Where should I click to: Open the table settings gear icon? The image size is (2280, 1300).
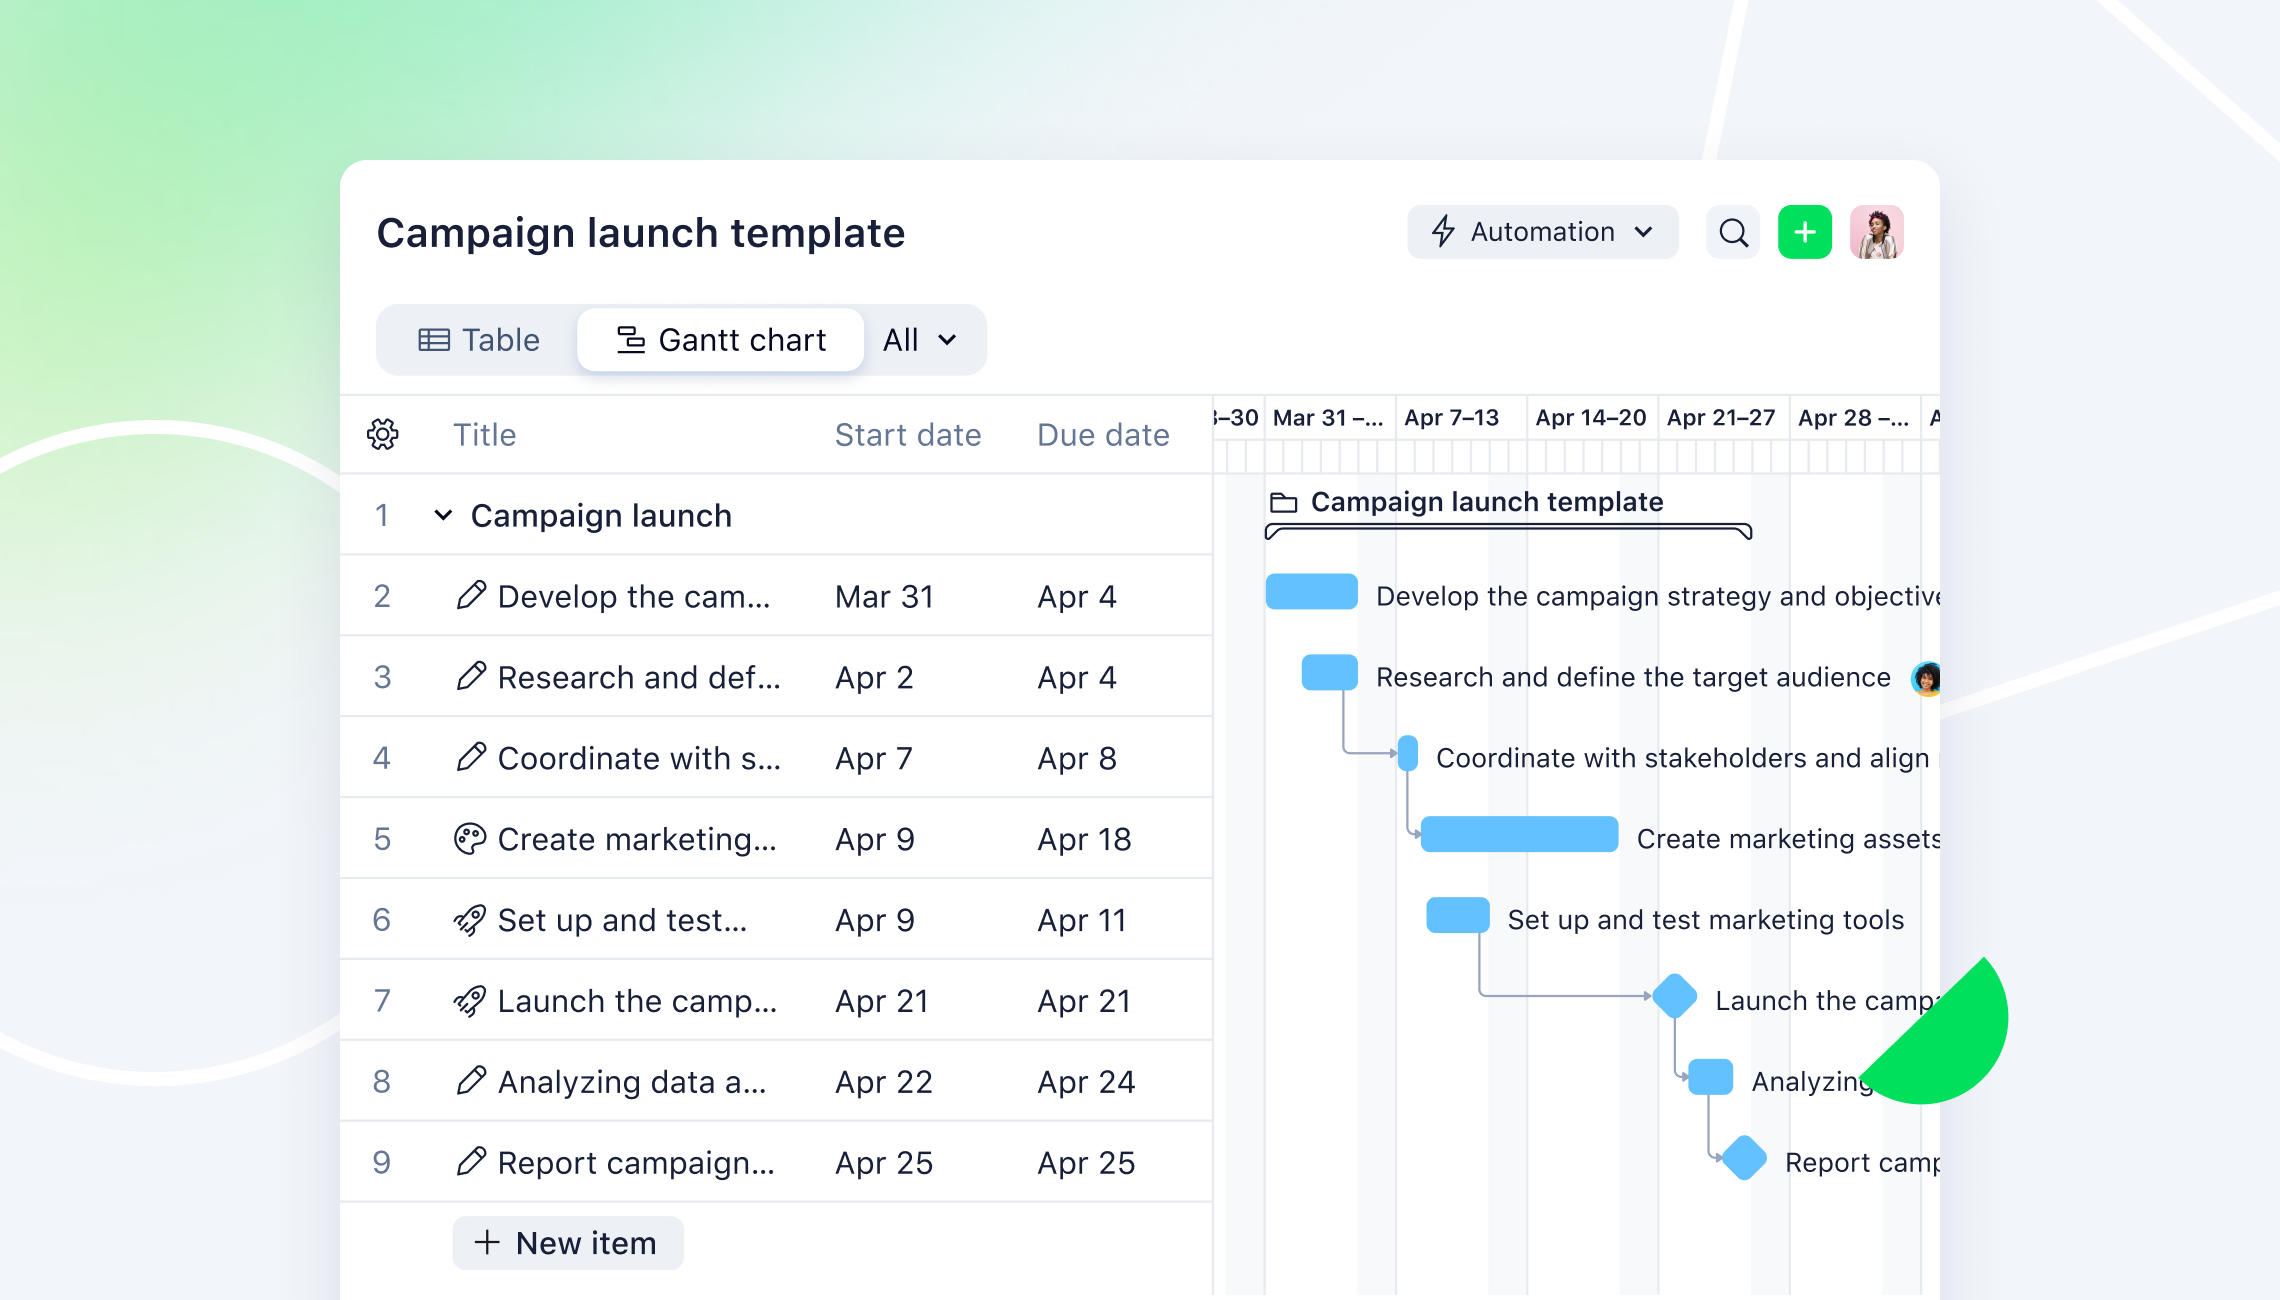tap(385, 434)
